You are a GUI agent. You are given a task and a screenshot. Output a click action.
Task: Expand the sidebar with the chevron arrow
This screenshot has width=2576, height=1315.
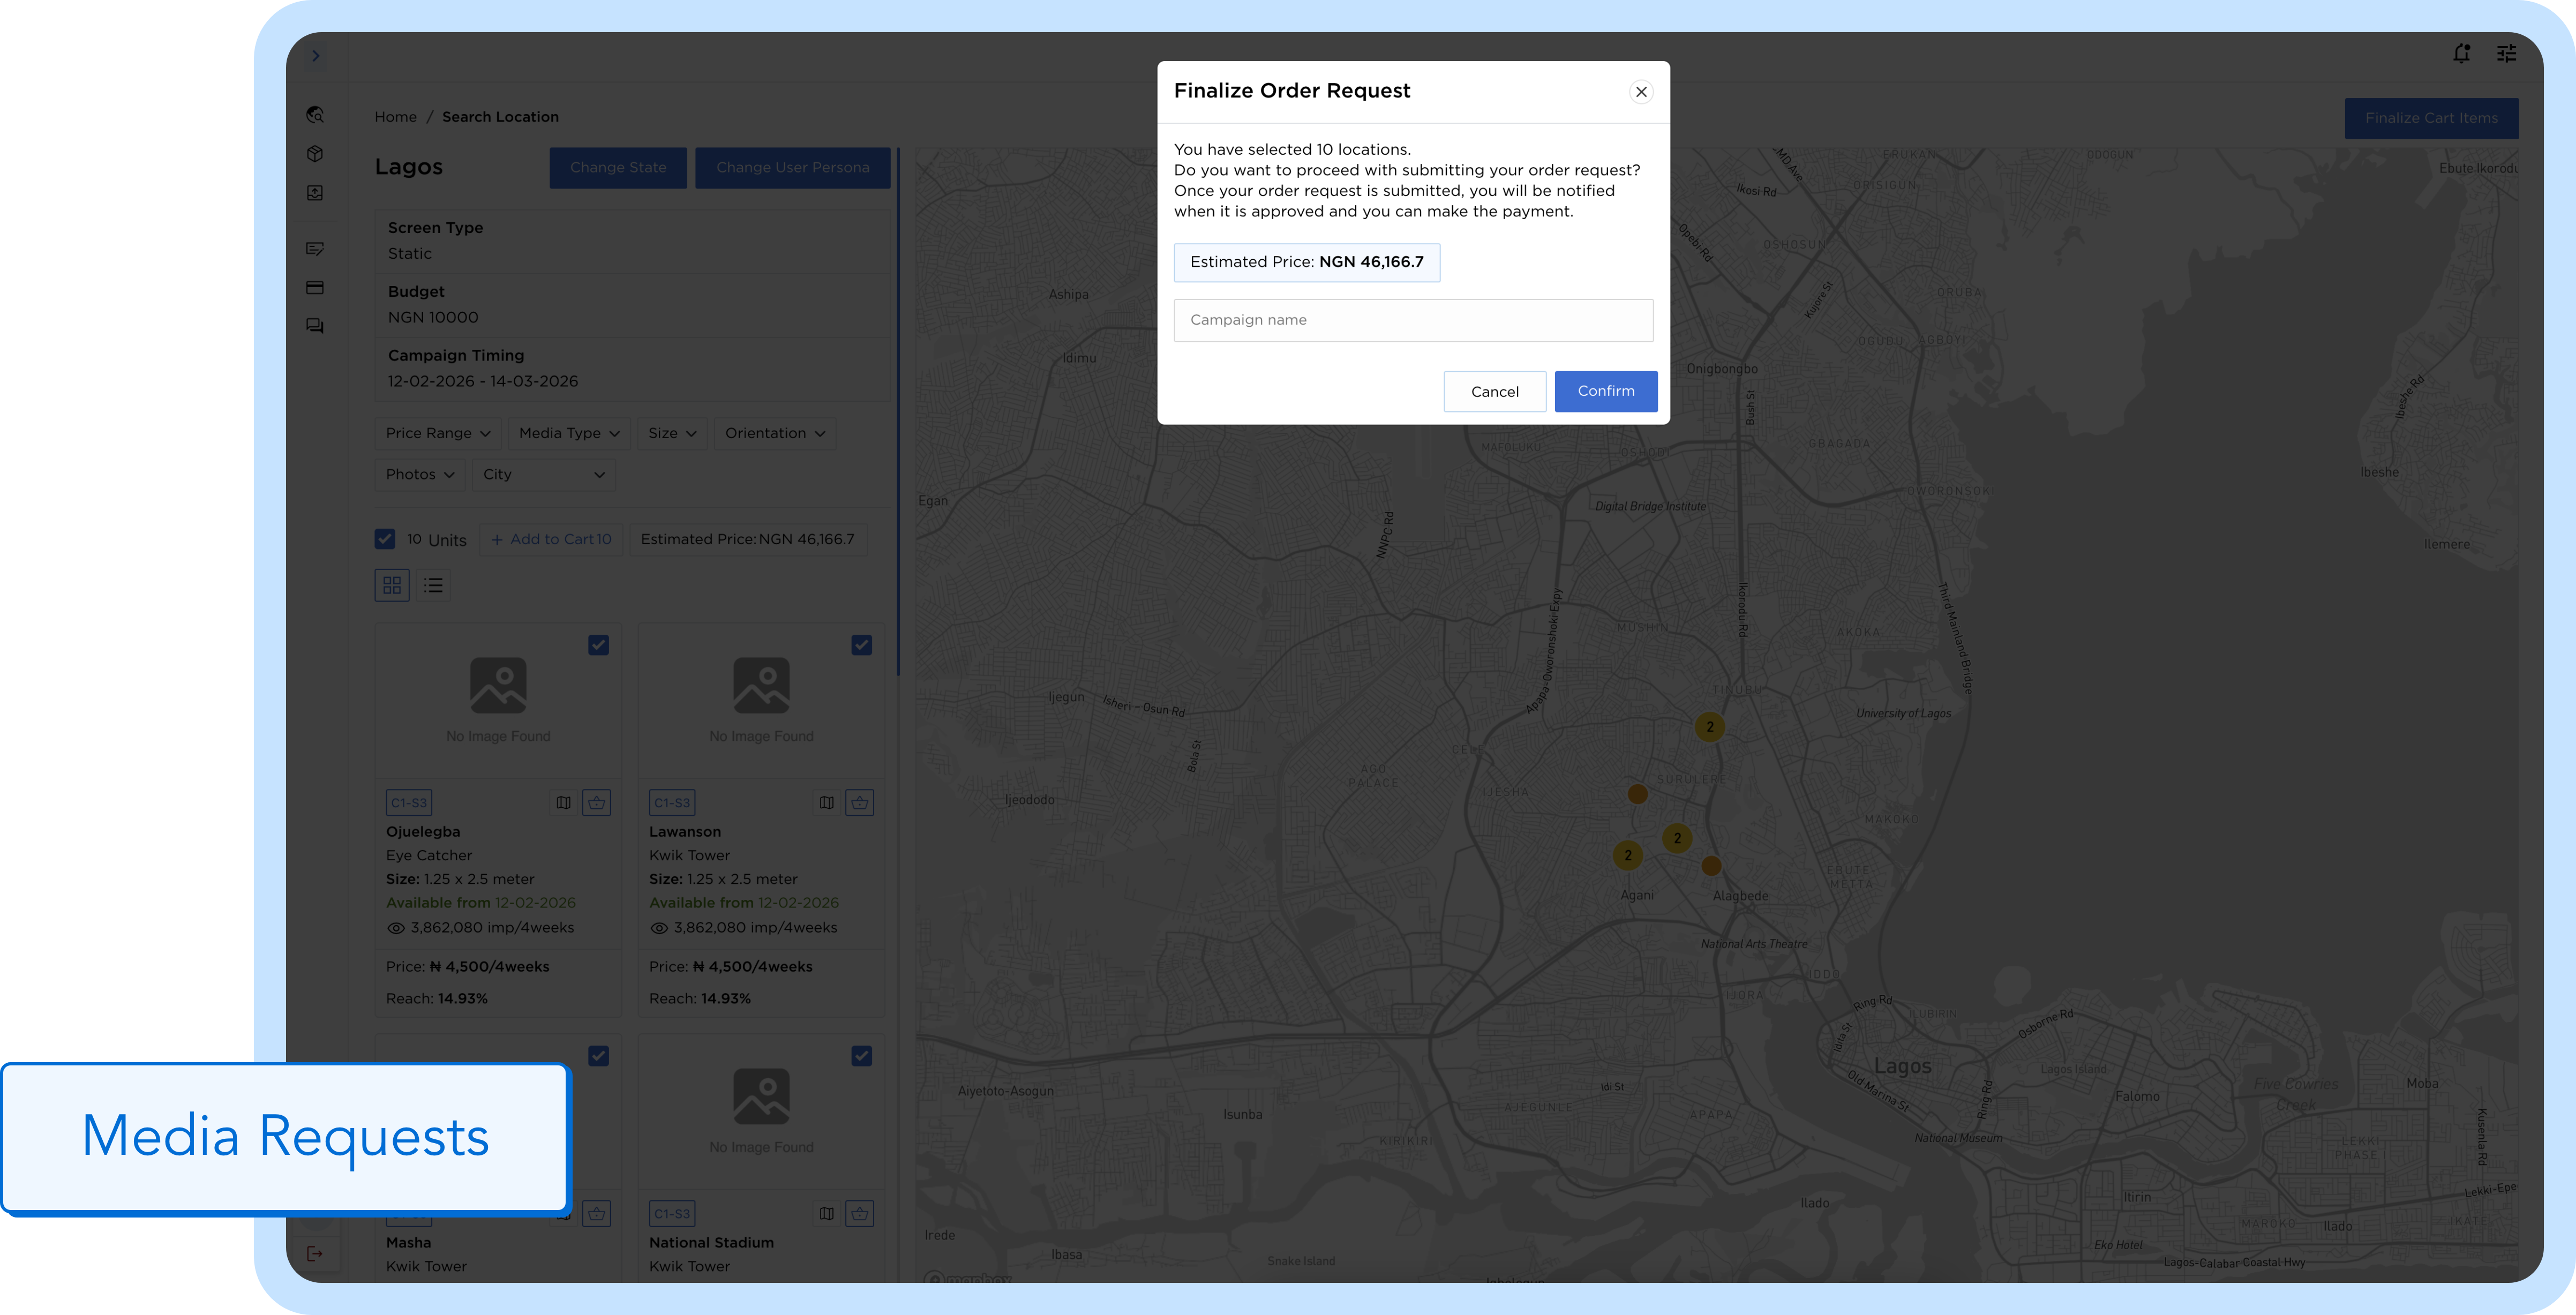click(315, 56)
